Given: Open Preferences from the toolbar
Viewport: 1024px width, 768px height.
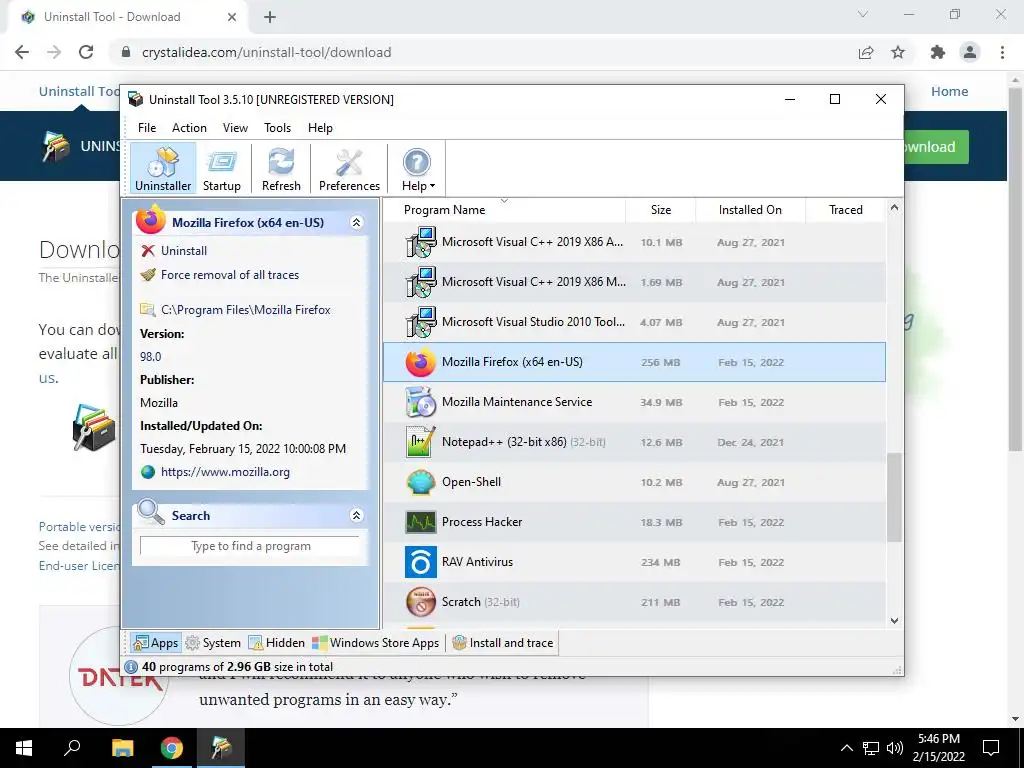Looking at the screenshot, I should pyautogui.click(x=349, y=169).
